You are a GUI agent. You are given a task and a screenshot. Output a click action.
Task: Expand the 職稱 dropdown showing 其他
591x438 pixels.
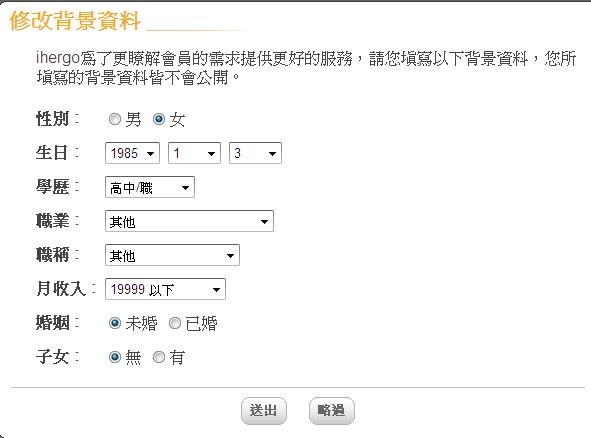(x=172, y=255)
